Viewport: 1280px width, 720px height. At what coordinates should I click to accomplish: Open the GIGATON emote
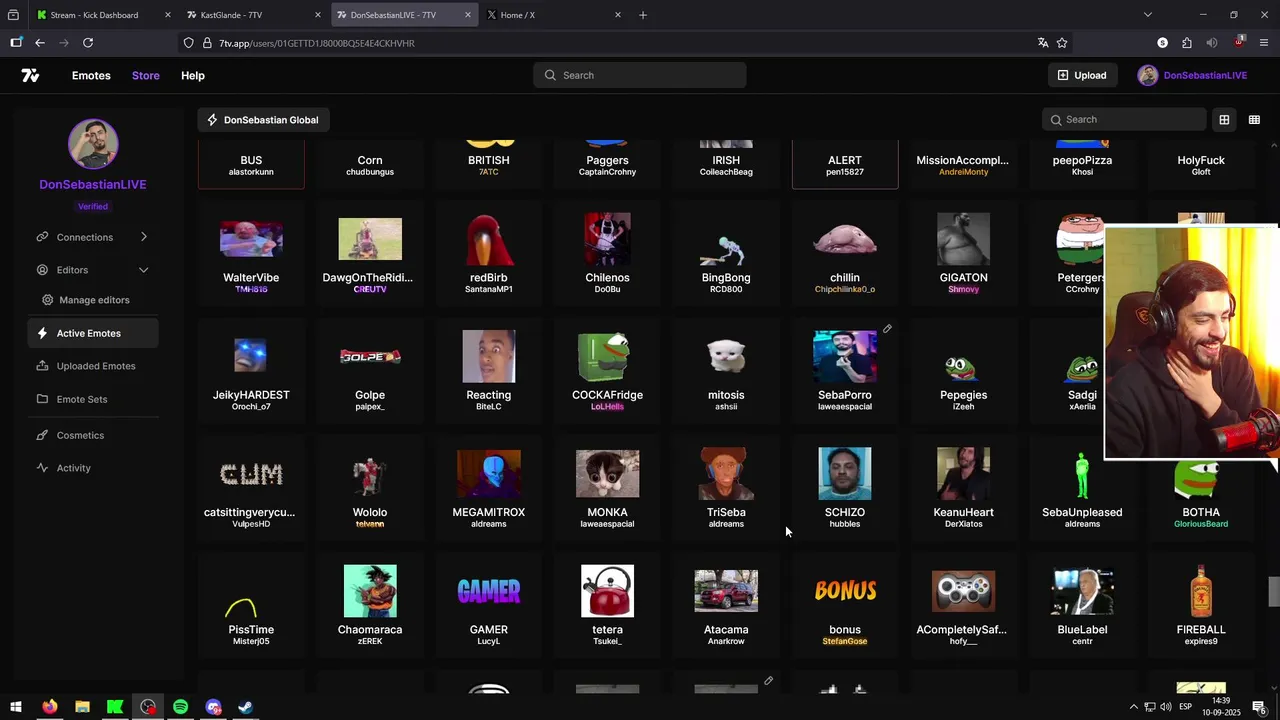coord(963,253)
